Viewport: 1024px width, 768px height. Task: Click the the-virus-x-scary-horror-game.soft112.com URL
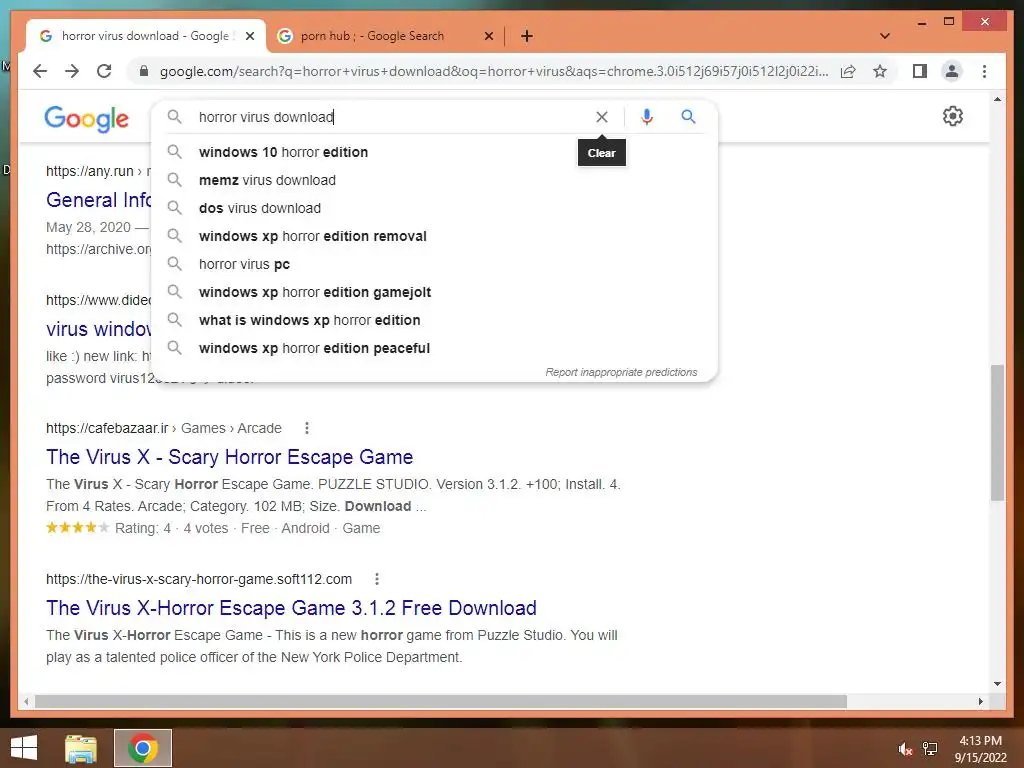pyautogui.click(x=199, y=579)
